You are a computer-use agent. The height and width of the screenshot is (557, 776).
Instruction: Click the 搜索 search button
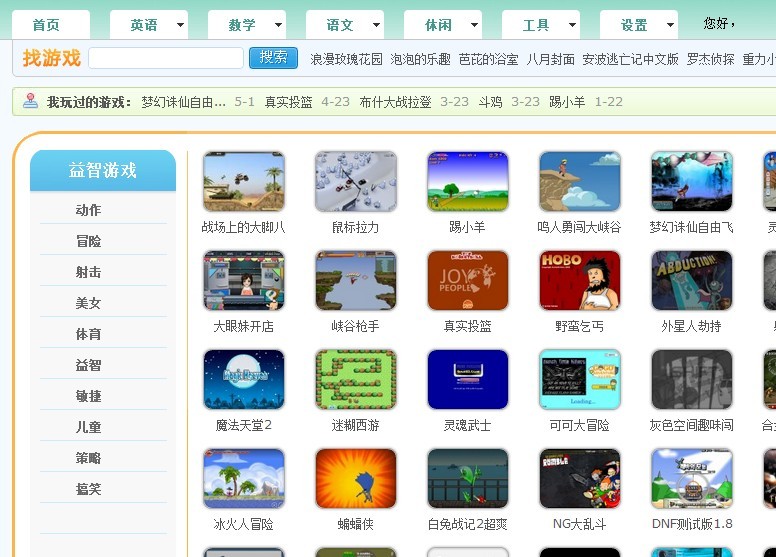coord(273,58)
